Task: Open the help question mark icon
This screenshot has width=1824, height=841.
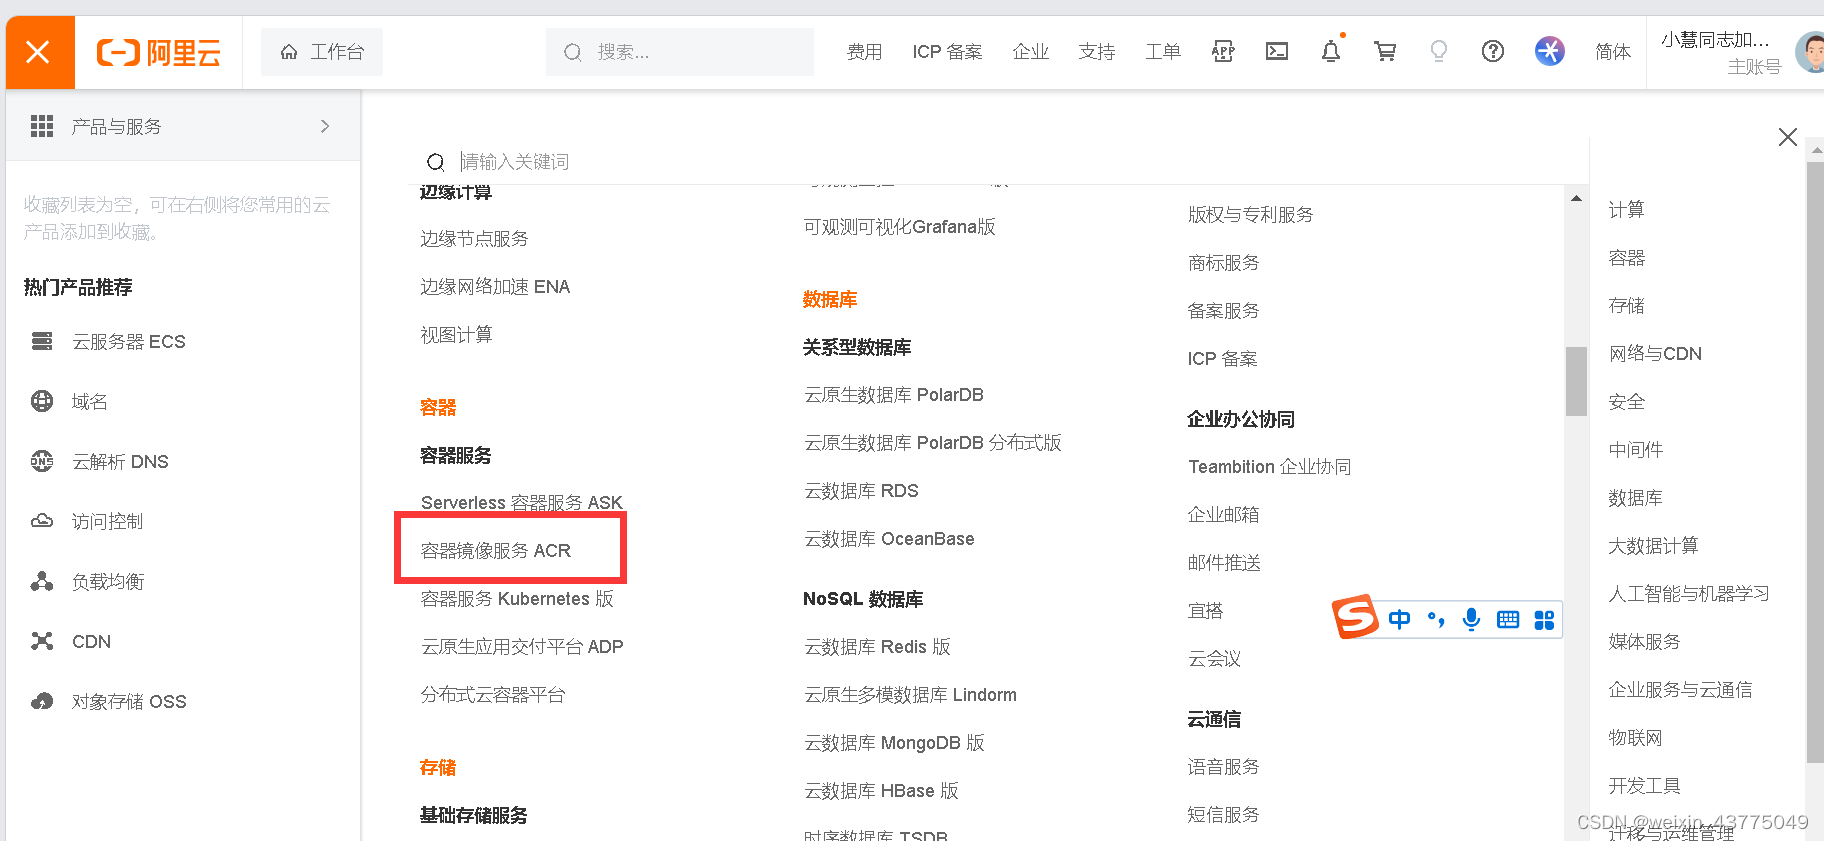Action: pyautogui.click(x=1493, y=51)
